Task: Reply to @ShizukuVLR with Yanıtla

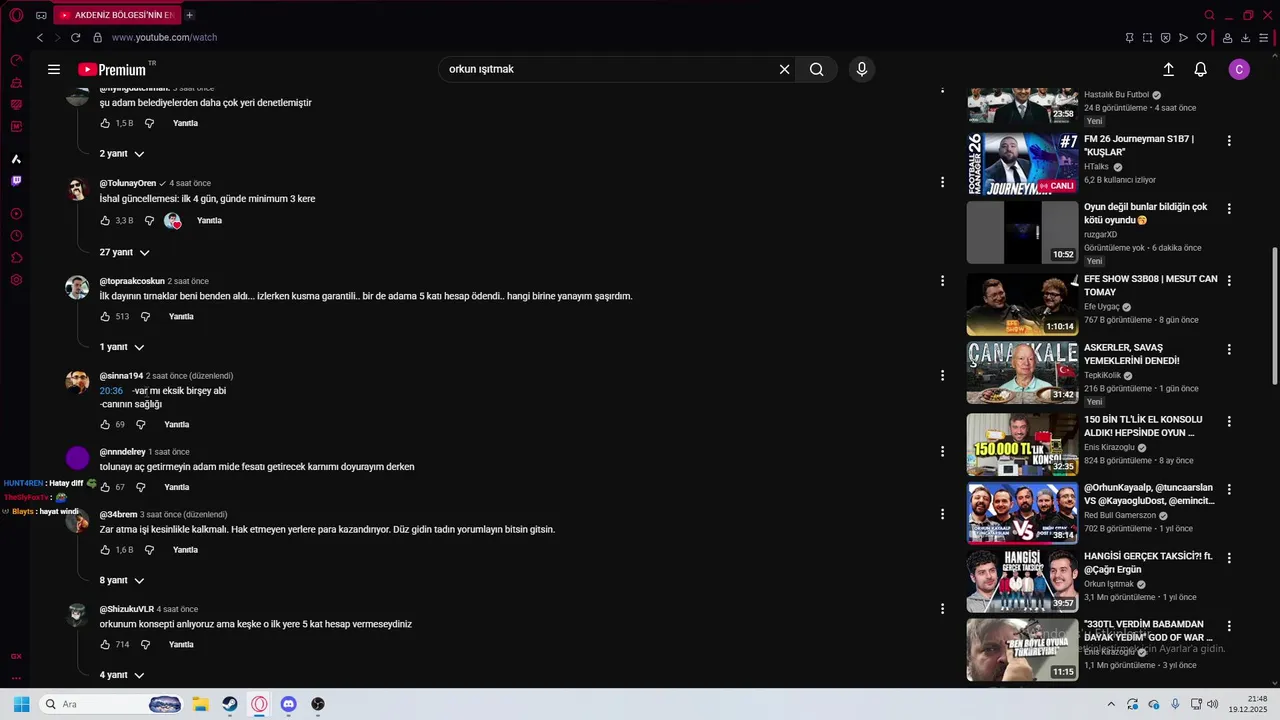Action: tap(181, 645)
